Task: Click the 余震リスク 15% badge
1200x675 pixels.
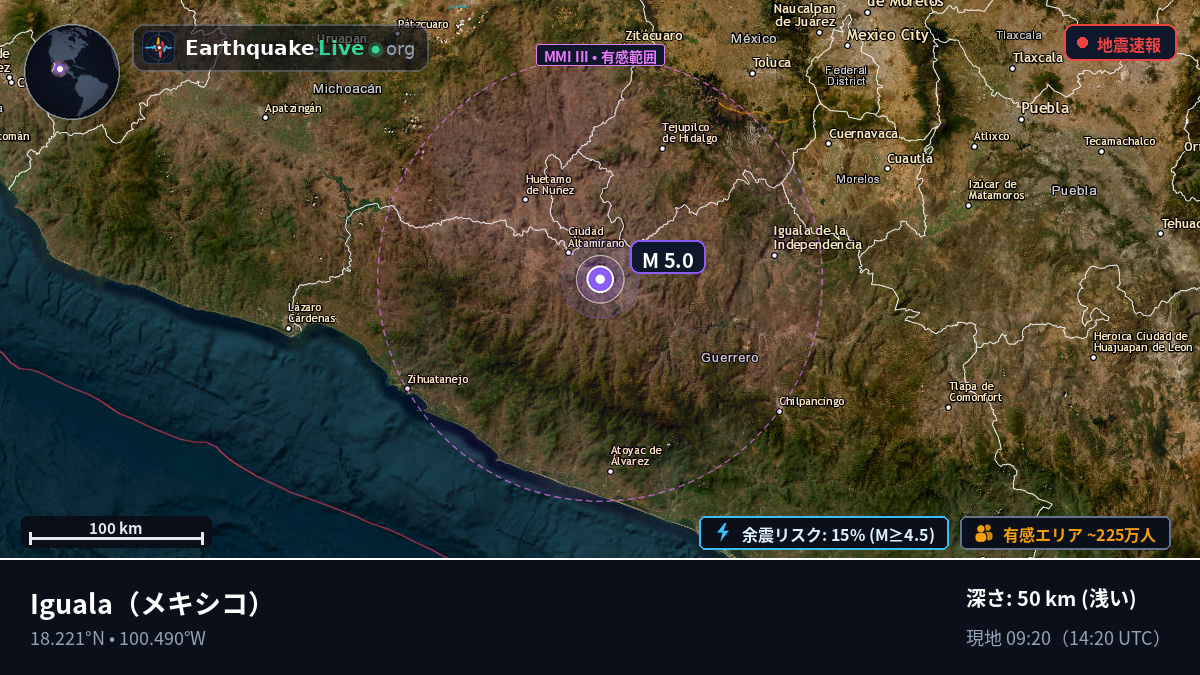Action: (824, 533)
